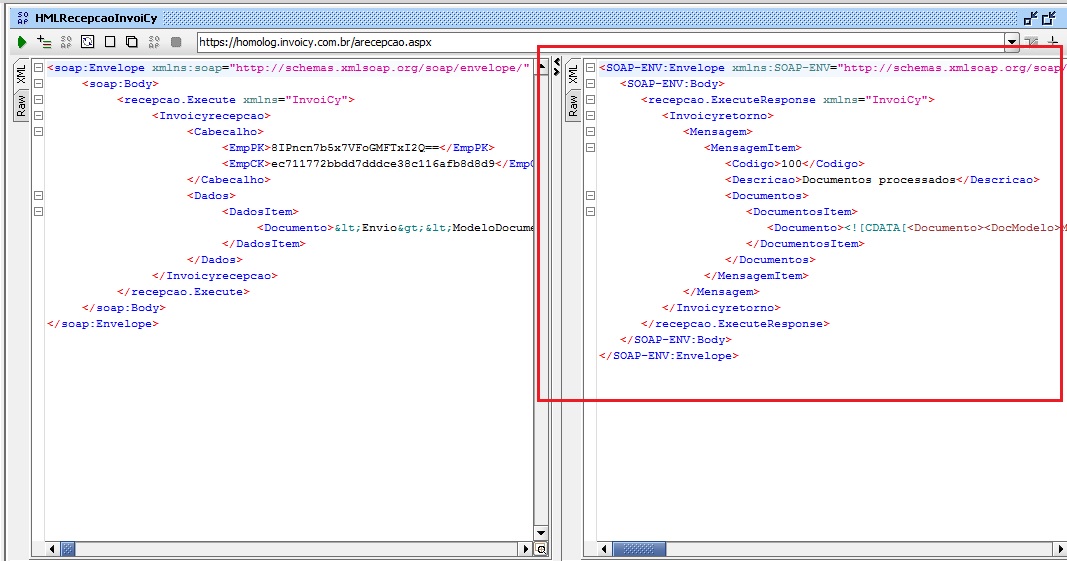Click the add-to-TestCase plus icon
This screenshot has width=1067, height=561.
44,42
